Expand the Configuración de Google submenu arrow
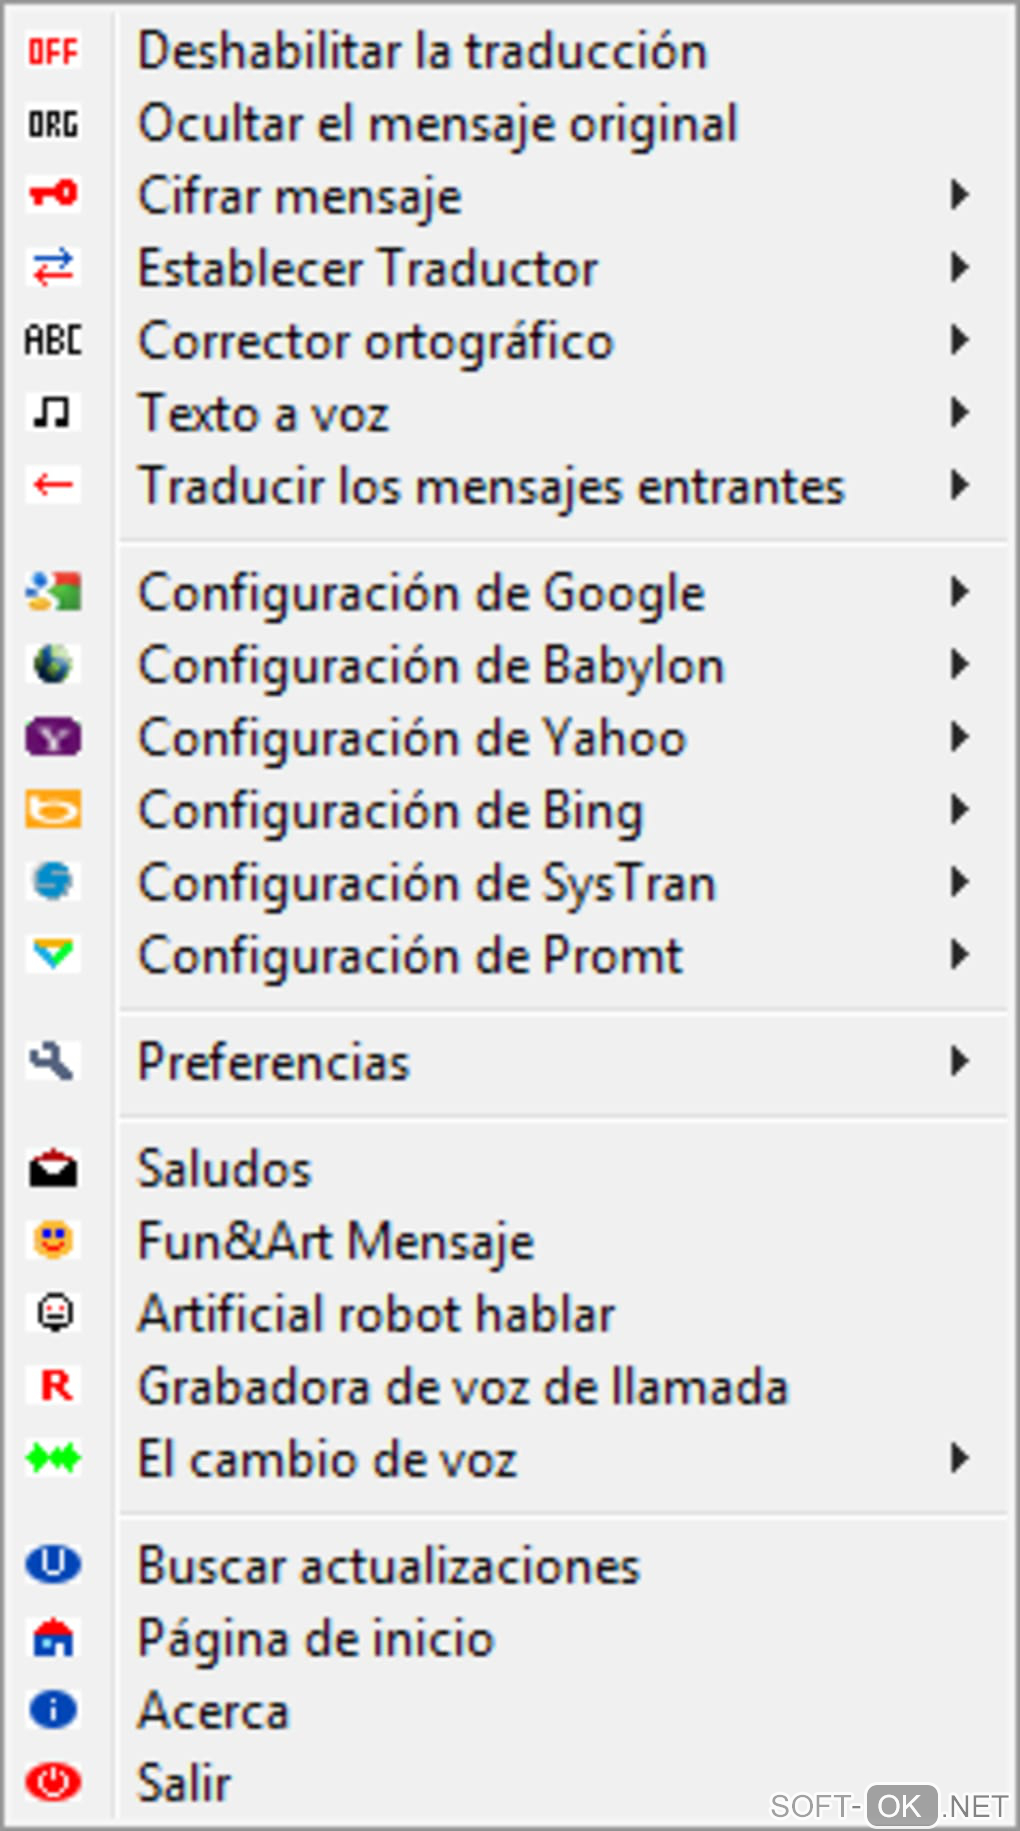Image resolution: width=1020 pixels, height=1831 pixels. click(959, 592)
